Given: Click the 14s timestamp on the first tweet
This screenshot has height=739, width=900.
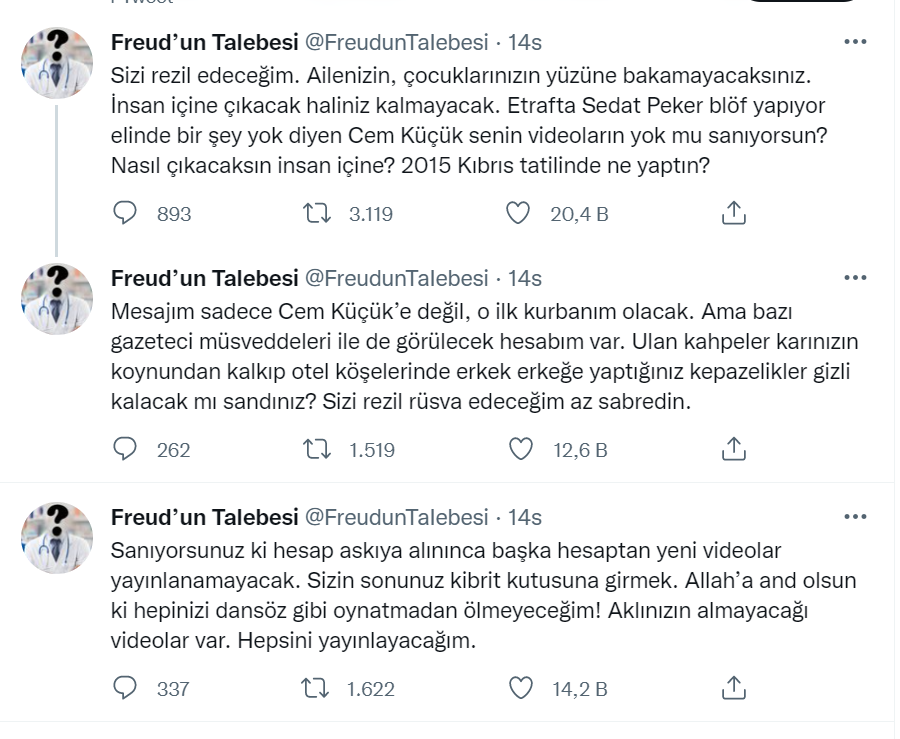Looking at the screenshot, I should pyautogui.click(x=525, y=42).
